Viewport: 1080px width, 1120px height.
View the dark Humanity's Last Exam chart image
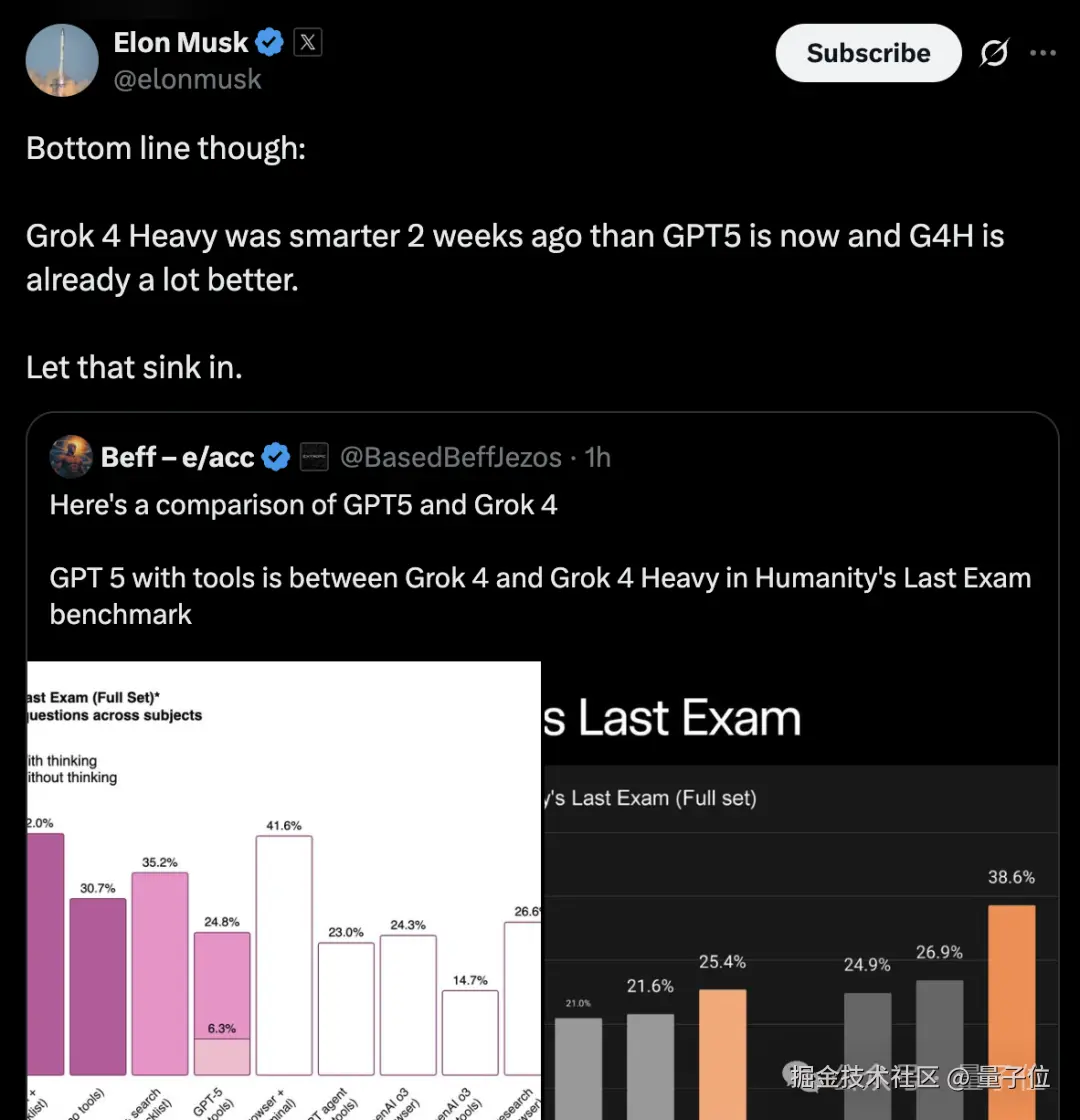(799, 890)
